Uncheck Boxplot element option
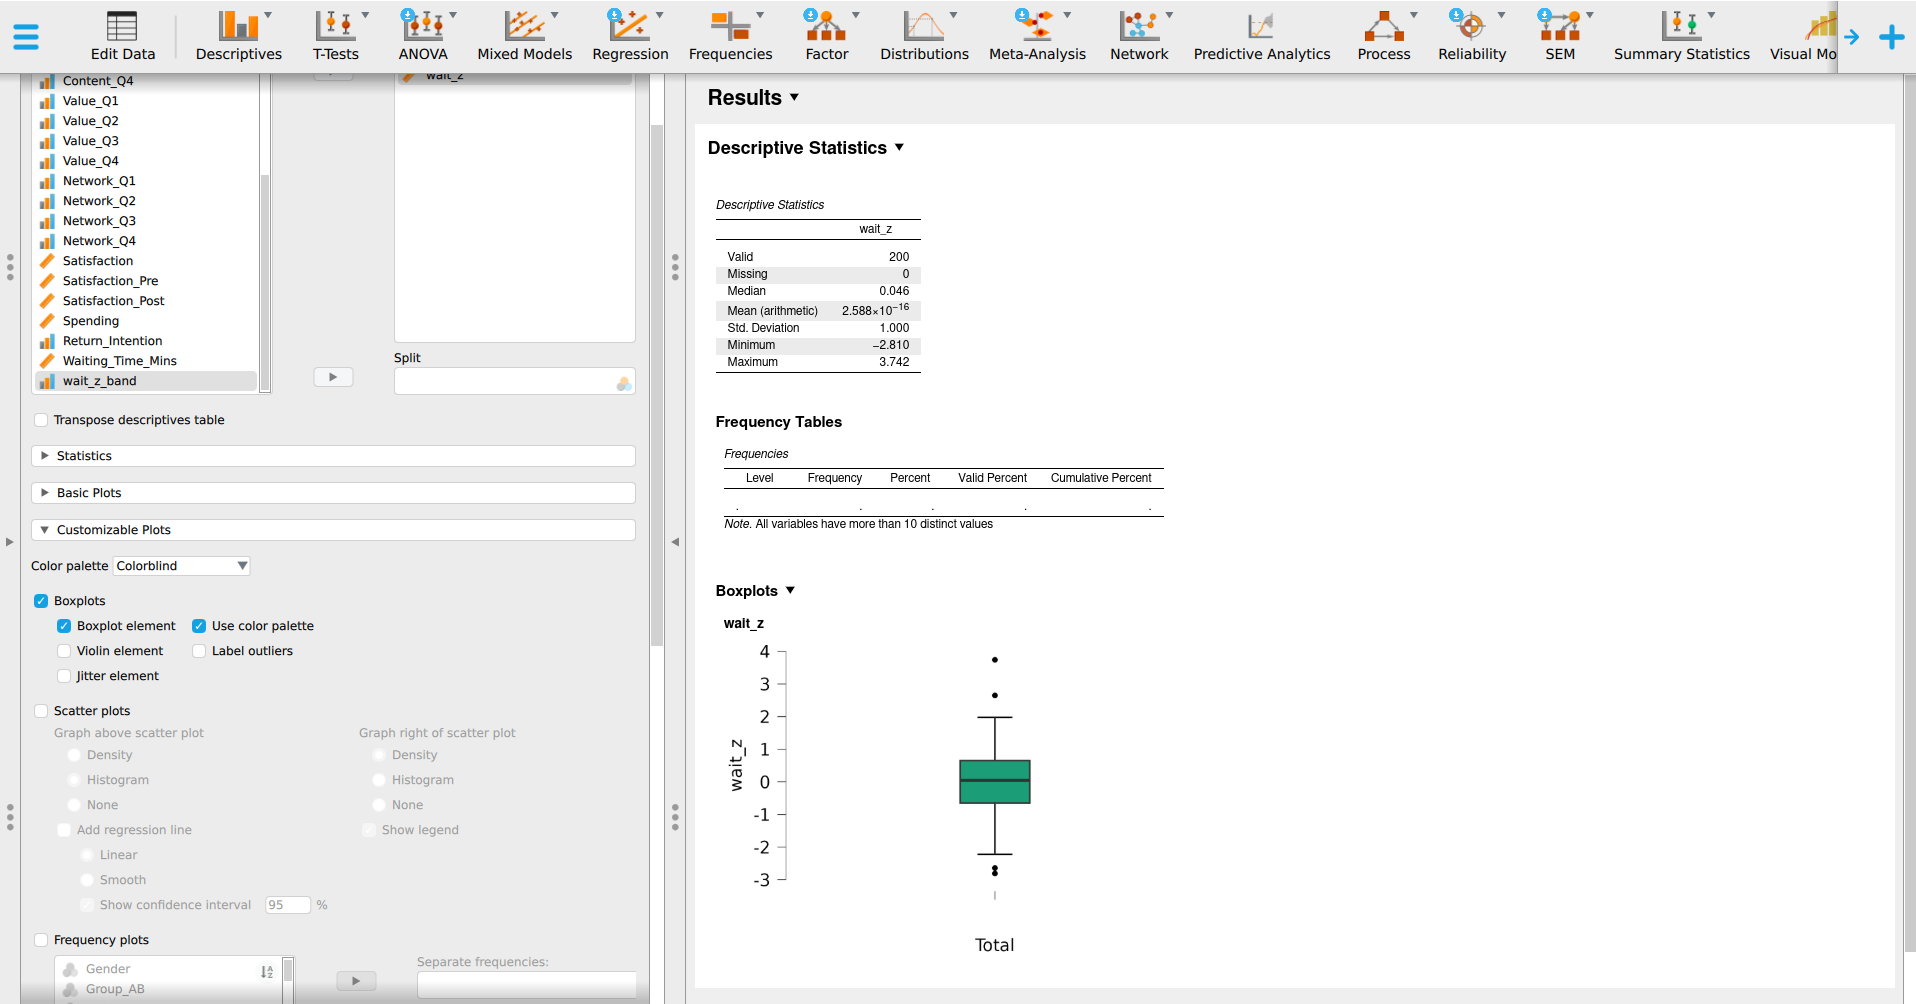This screenshot has width=1916, height=1004. pos(64,626)
